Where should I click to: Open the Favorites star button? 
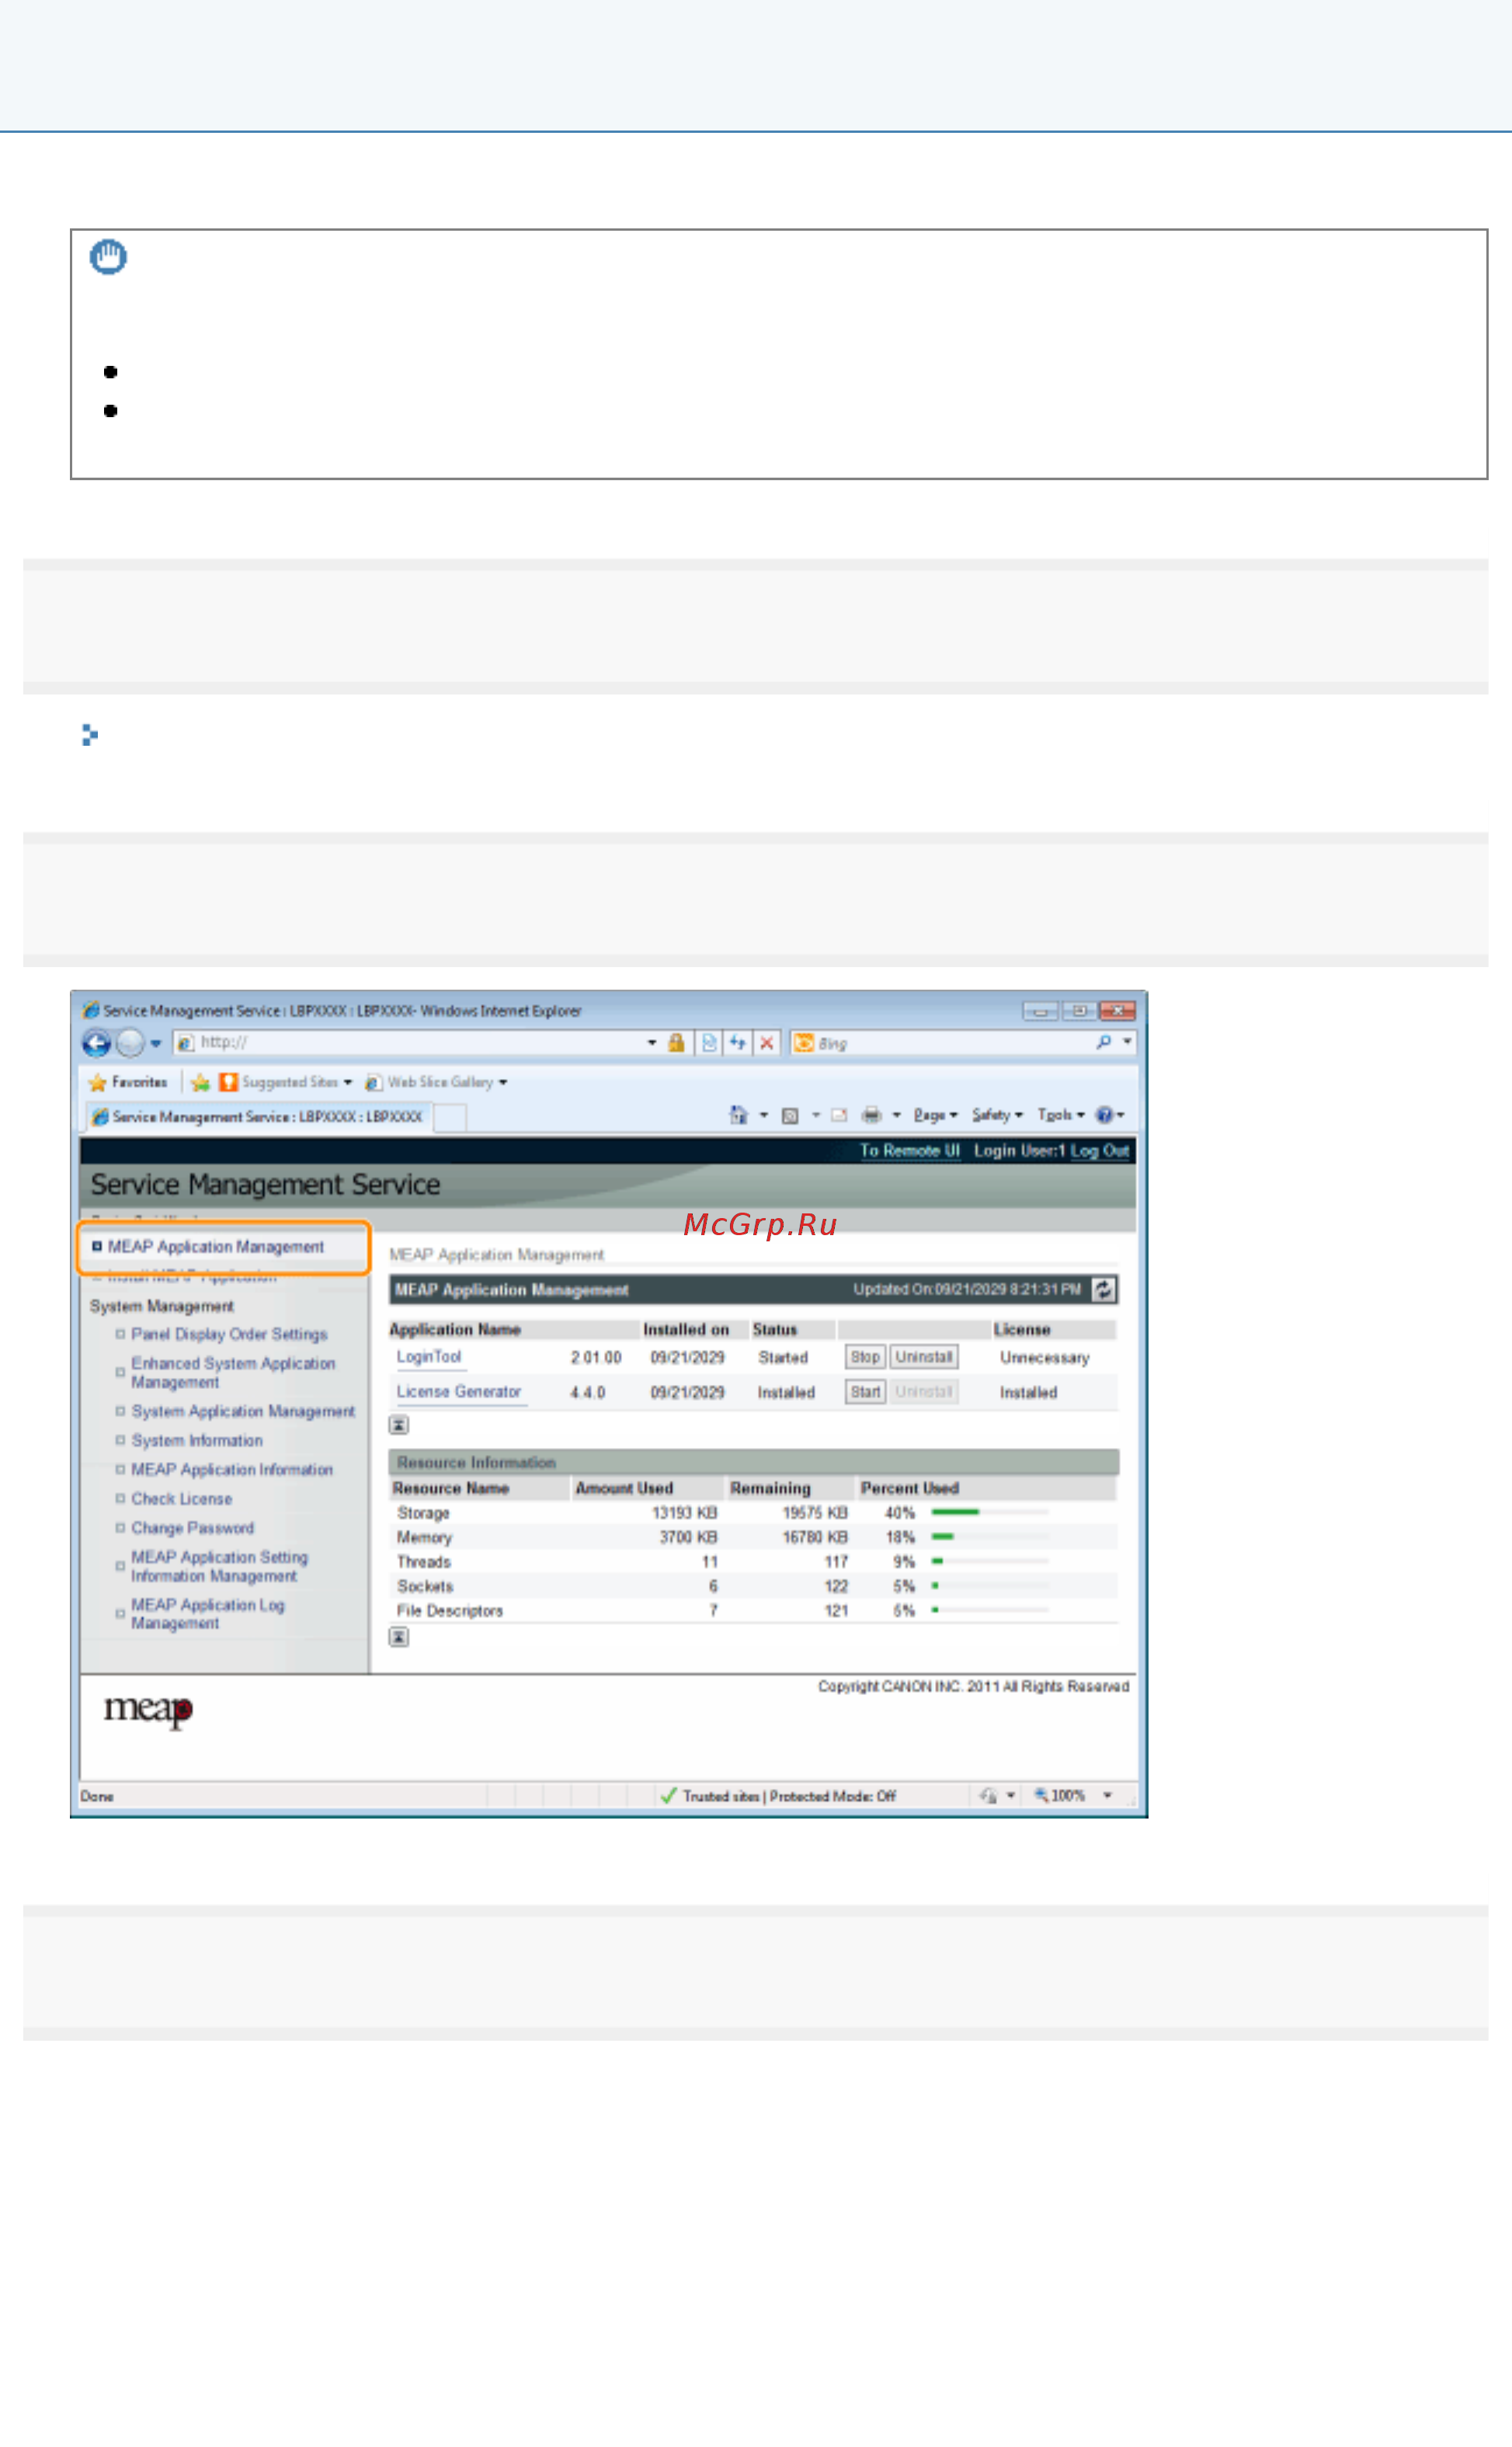click(128, 1082)
